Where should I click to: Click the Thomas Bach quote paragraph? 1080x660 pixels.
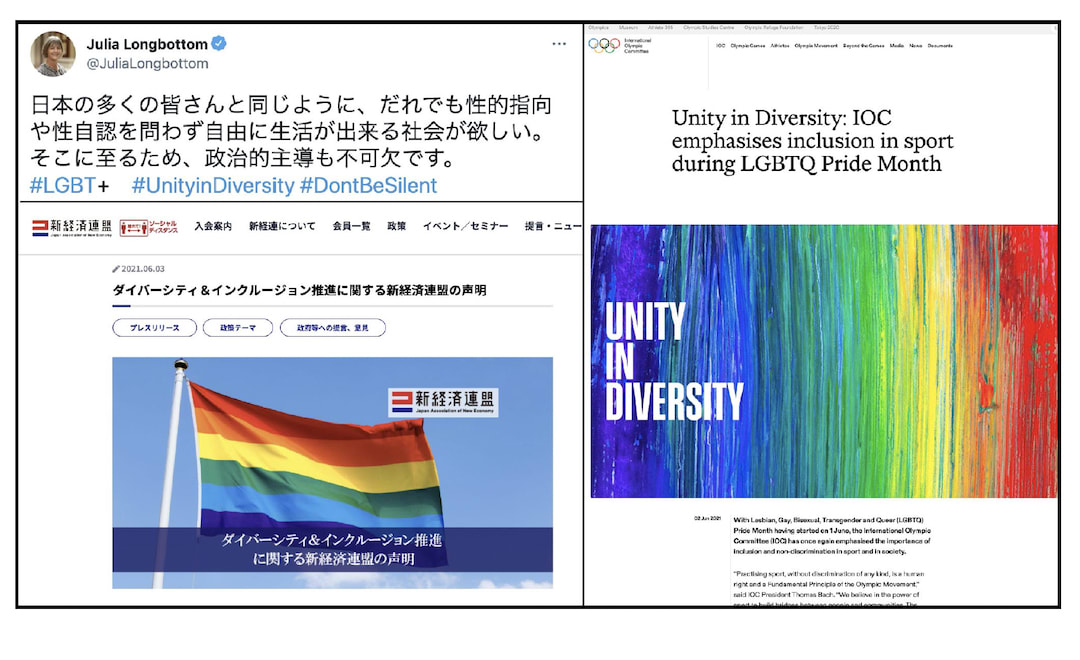829,589
